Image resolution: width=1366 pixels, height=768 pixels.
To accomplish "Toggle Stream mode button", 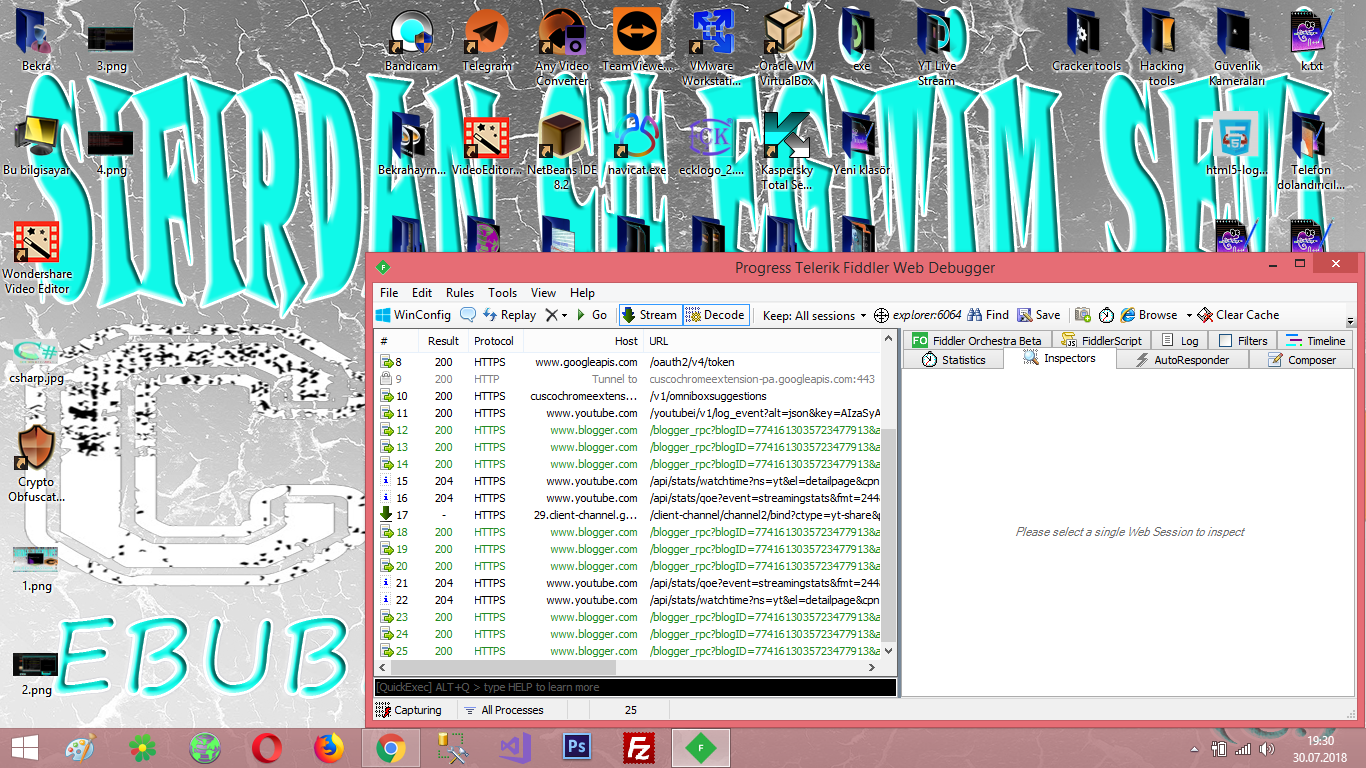I will 650,315.
